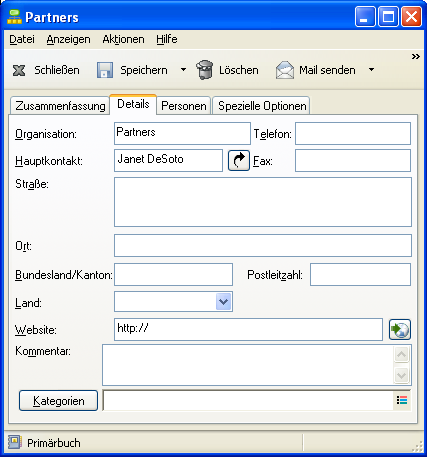Click the Mail senden envelope icon
Screen dimensions: 427x457
pyautogui.click(x=285, y=70)
